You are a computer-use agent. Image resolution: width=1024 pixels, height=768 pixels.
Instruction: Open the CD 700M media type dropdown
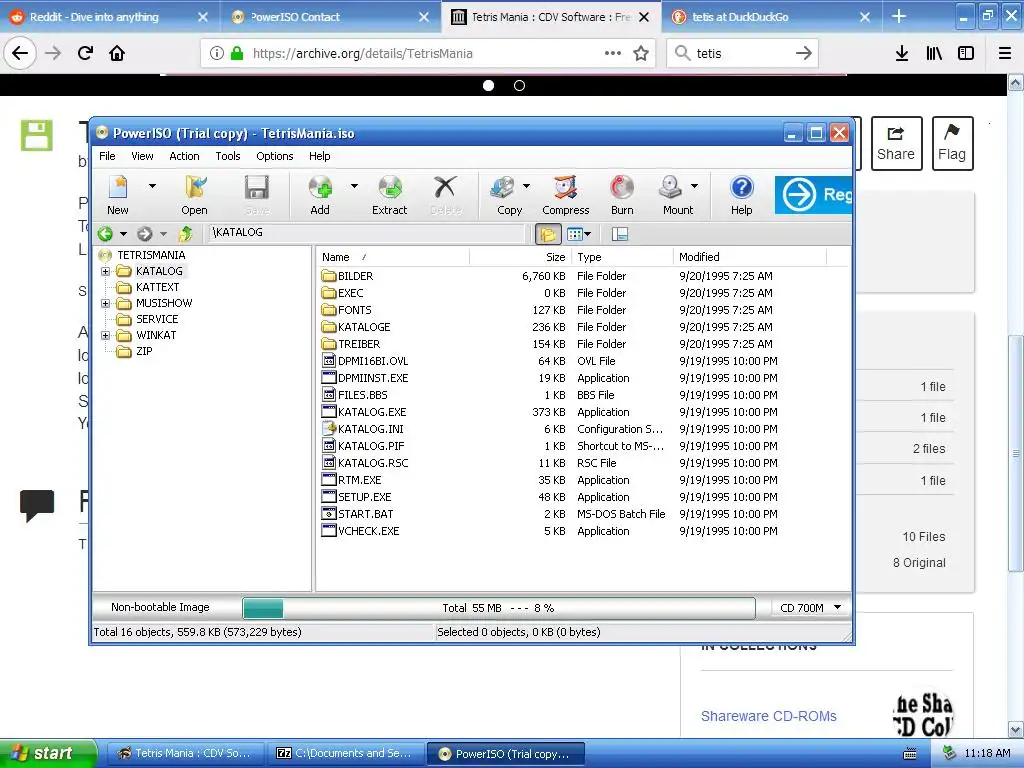coord(810,608)
